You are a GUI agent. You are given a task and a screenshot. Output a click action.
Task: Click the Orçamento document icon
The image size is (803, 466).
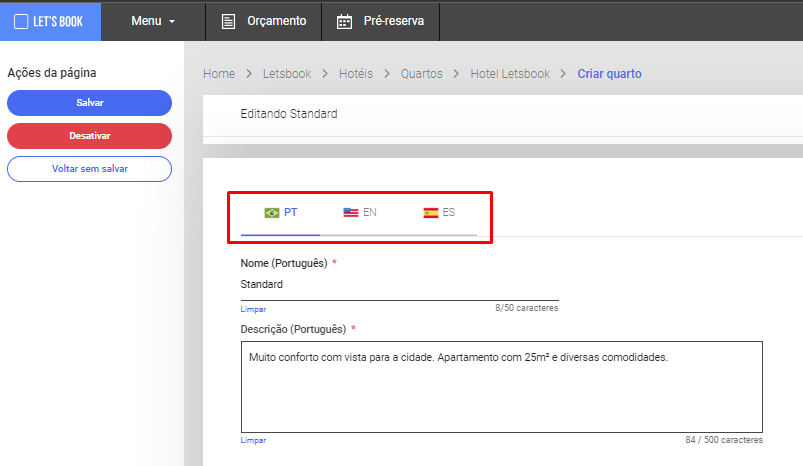click(228, 22)
